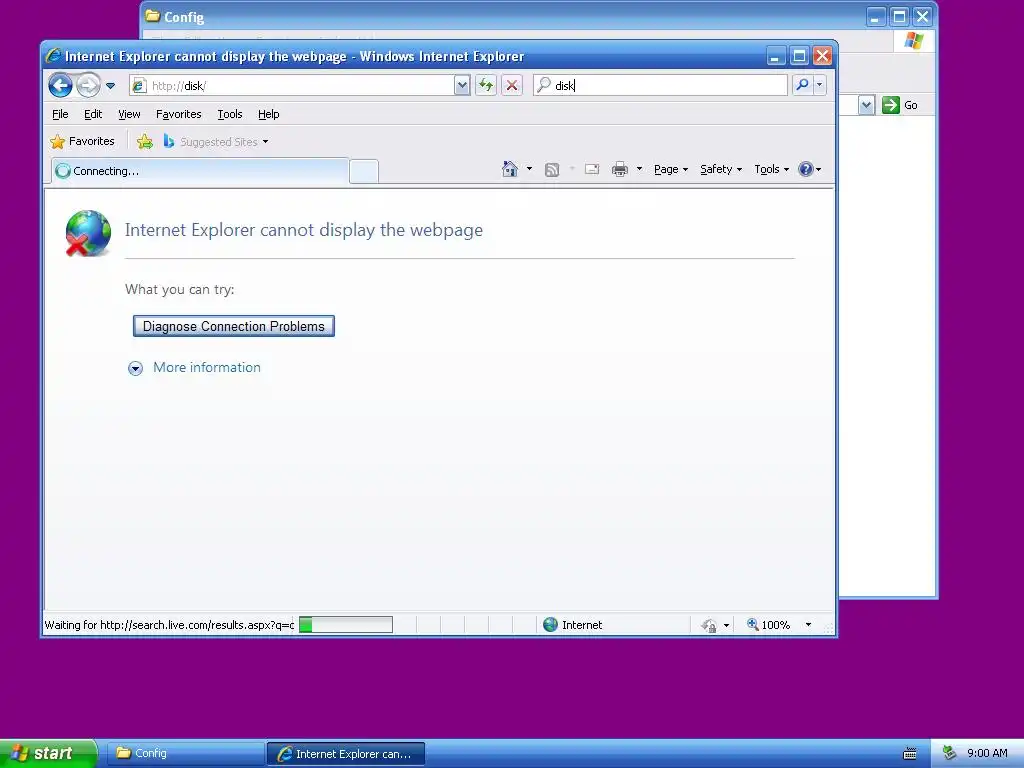
Task: Print the page with printer icon
Action: 619,170
